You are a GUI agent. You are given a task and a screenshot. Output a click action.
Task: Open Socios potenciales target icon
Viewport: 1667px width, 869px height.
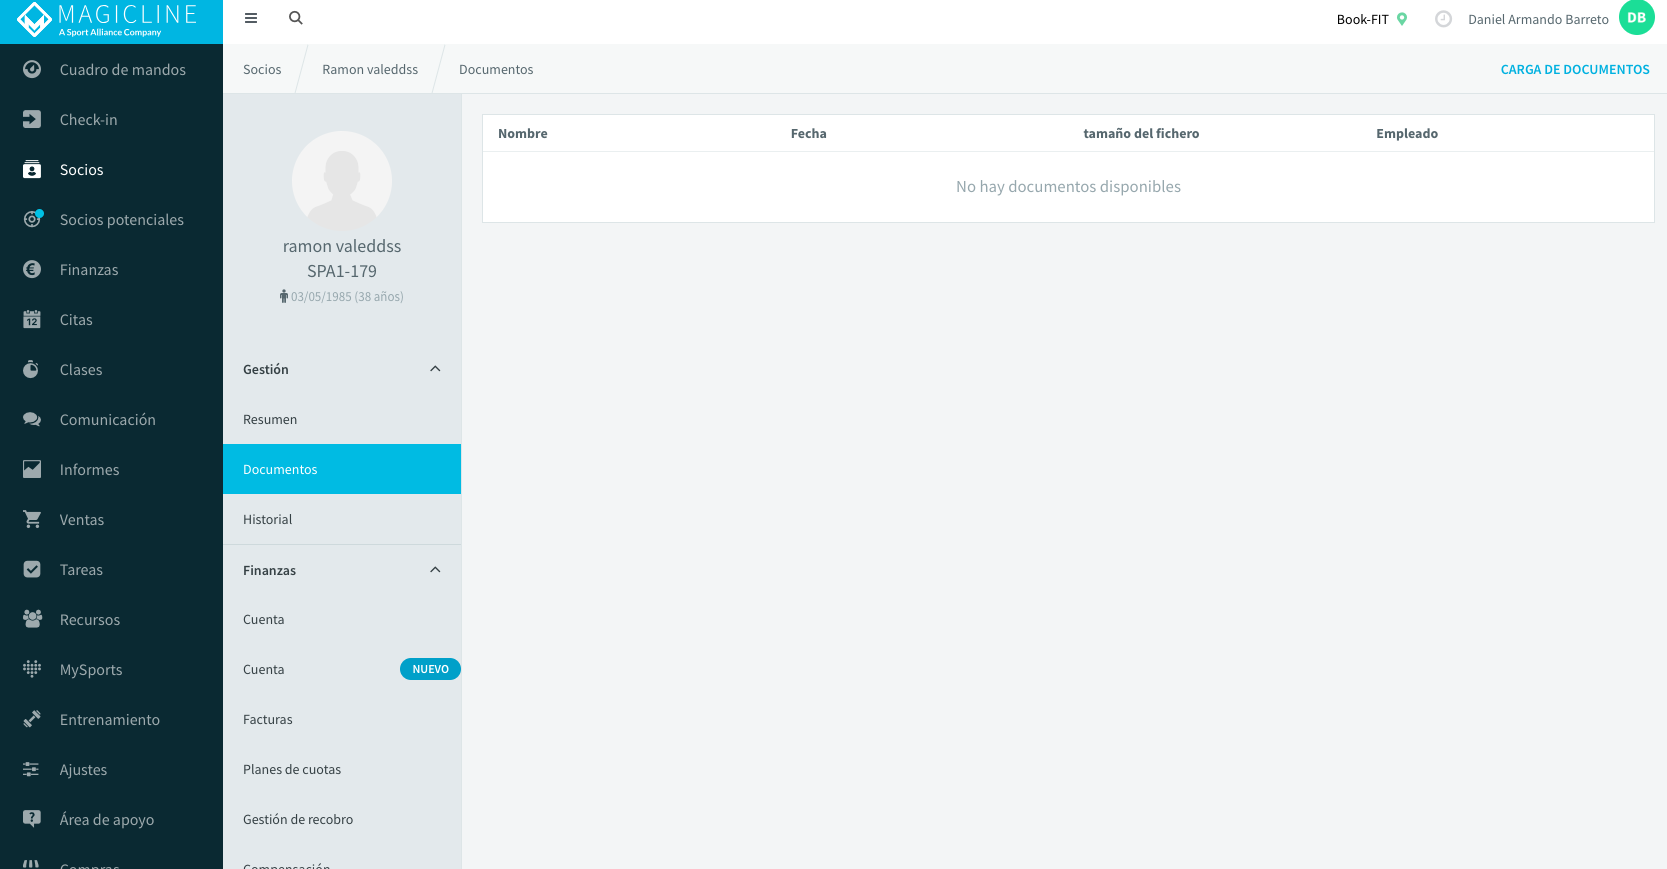pyautogui.click(x=33, y=218)
